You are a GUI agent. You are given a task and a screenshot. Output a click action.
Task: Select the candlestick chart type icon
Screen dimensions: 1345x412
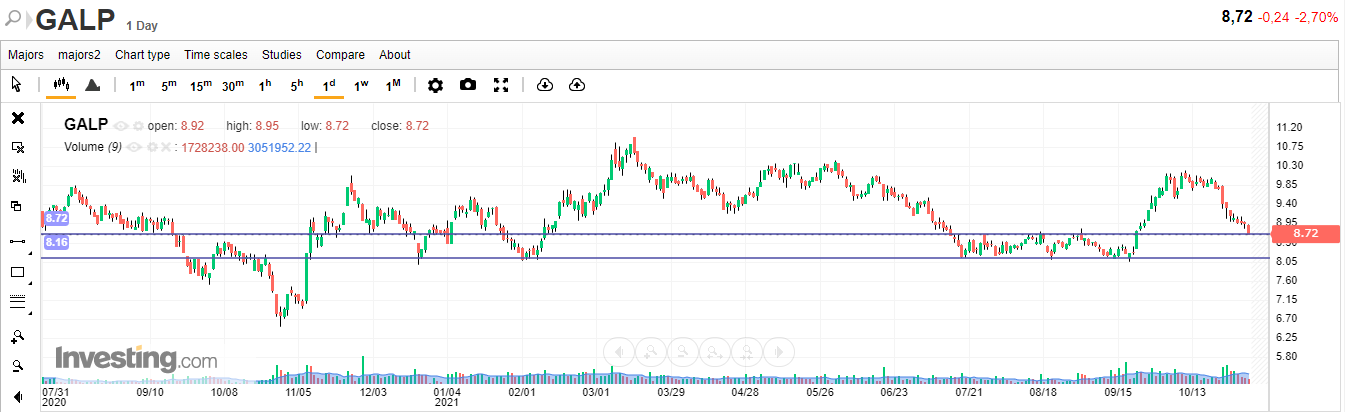click(x=60, y=86)
